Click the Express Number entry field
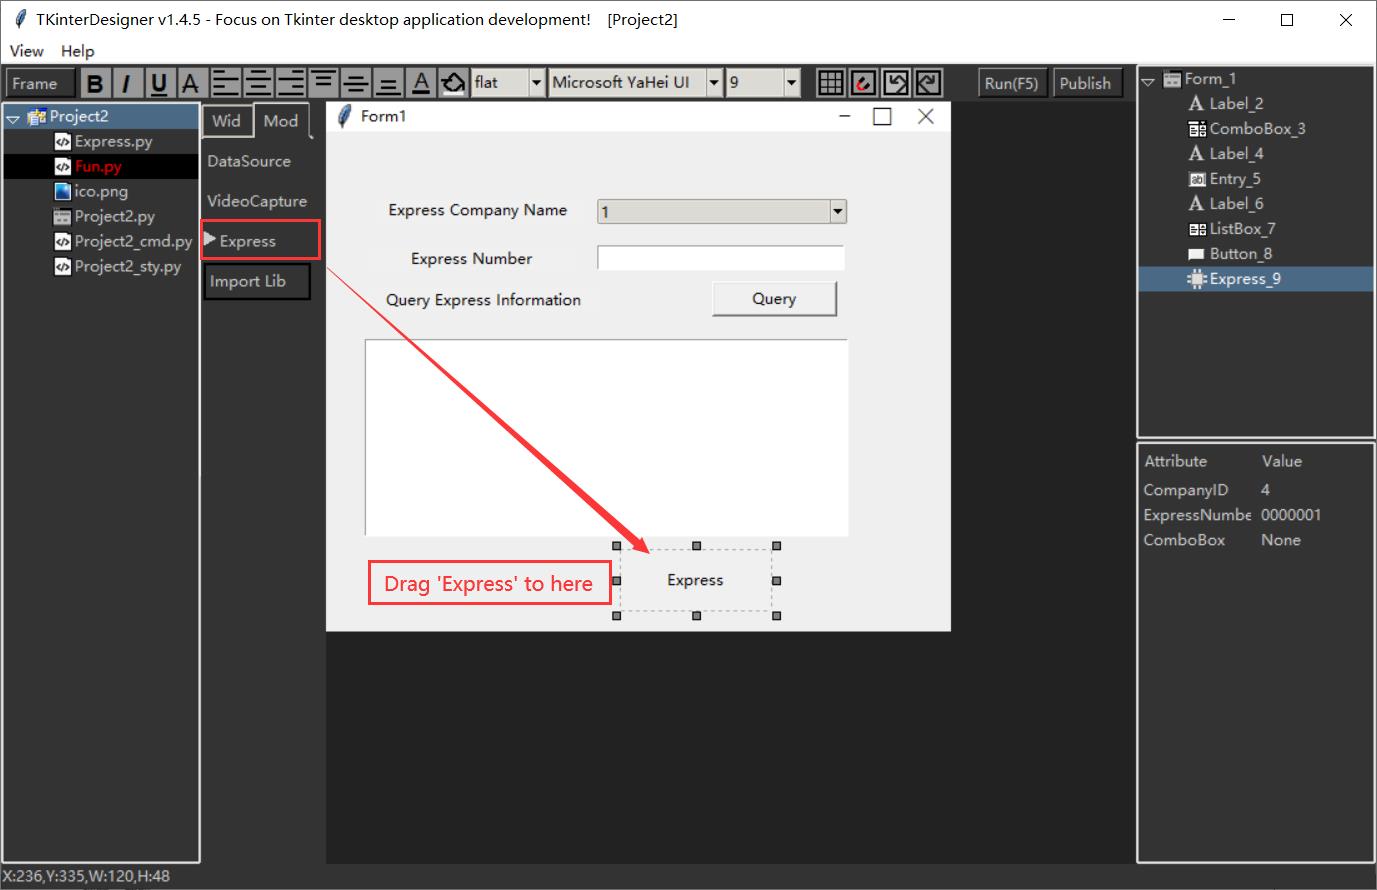Viewport: 1377px width, 890px height. click(721, 258)
